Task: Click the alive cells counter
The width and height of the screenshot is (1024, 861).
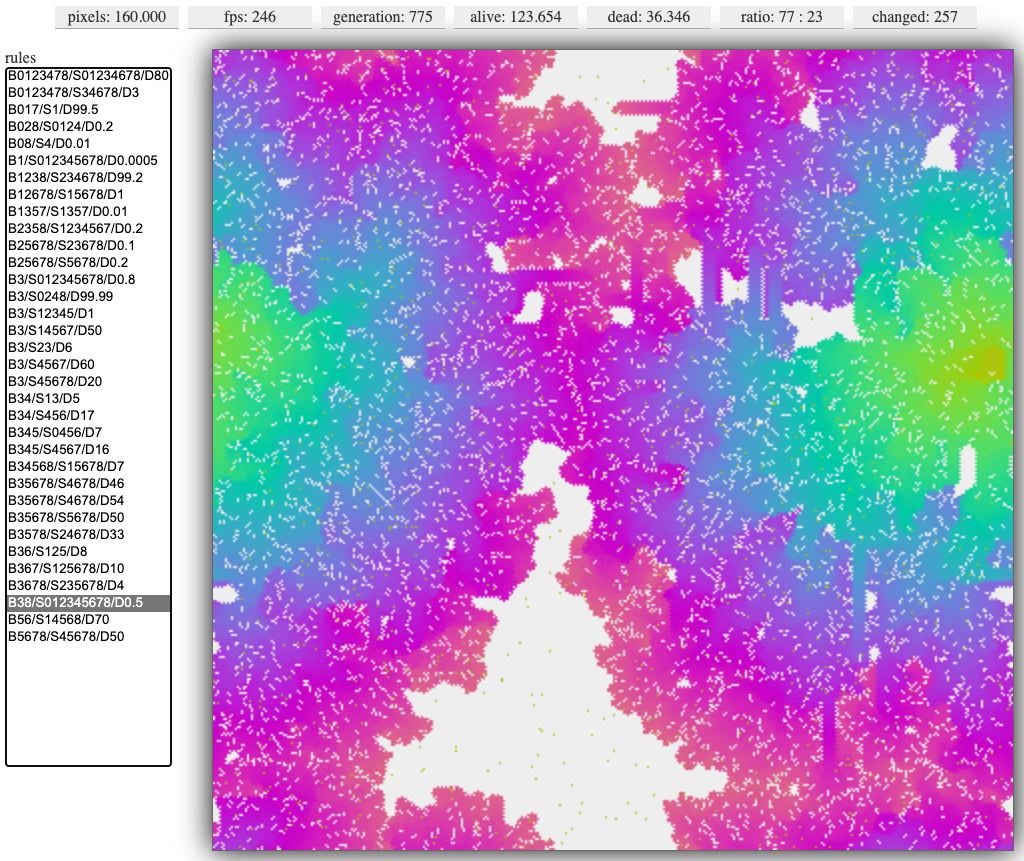Action: pos(515,17)
